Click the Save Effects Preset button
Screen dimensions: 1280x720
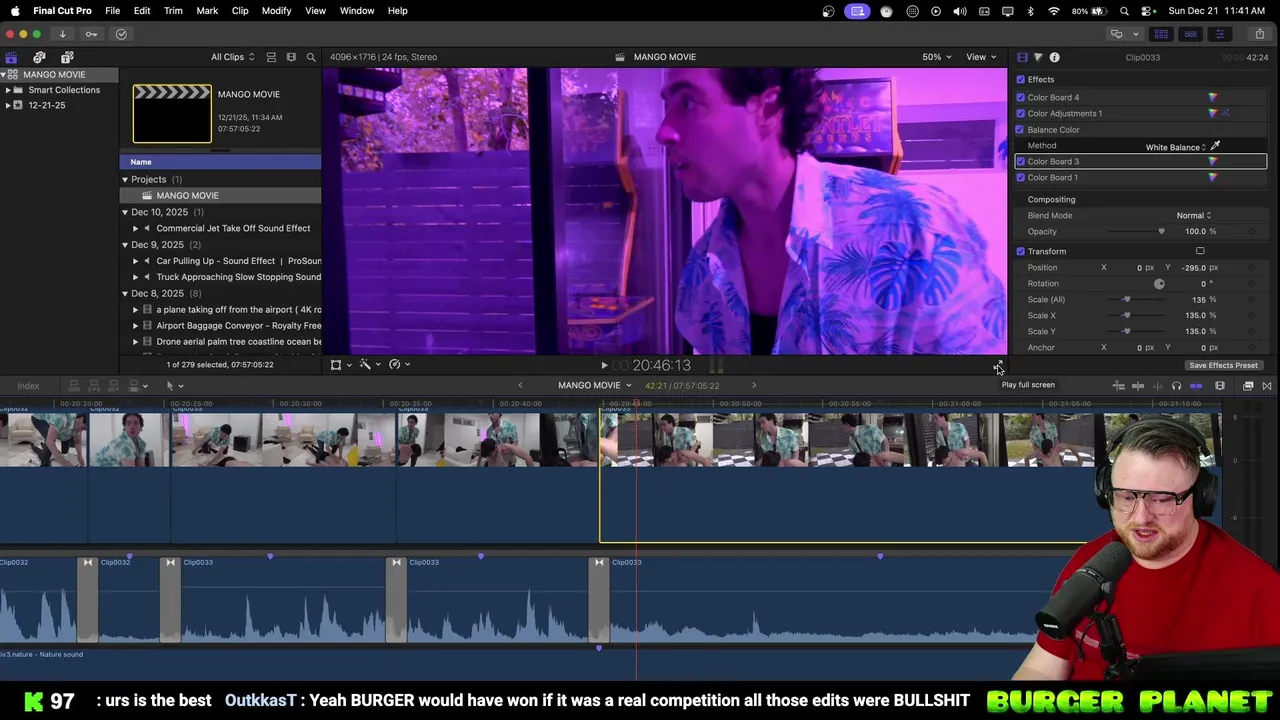[1223, 365]
